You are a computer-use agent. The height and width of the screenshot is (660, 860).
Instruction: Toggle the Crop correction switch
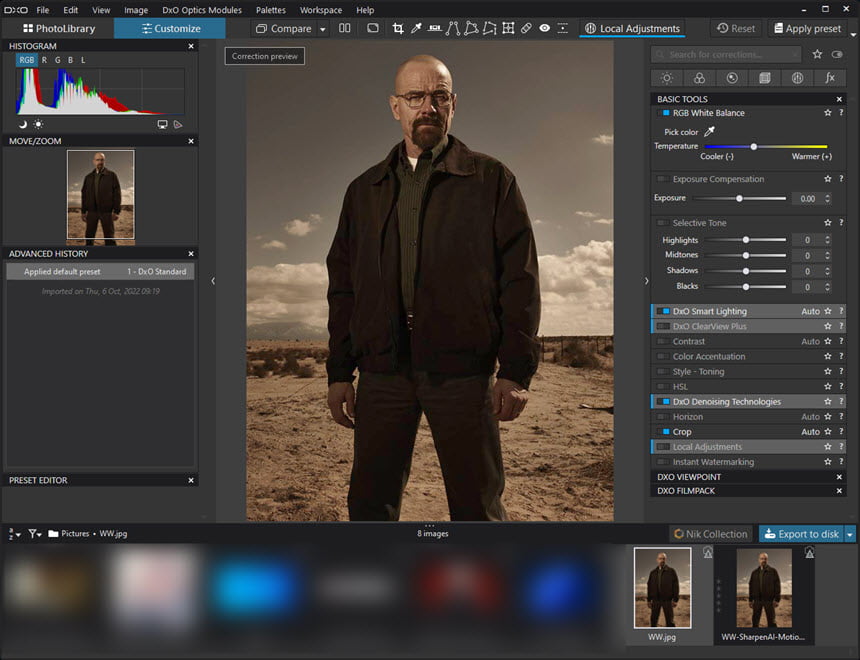tap(663, 432)
